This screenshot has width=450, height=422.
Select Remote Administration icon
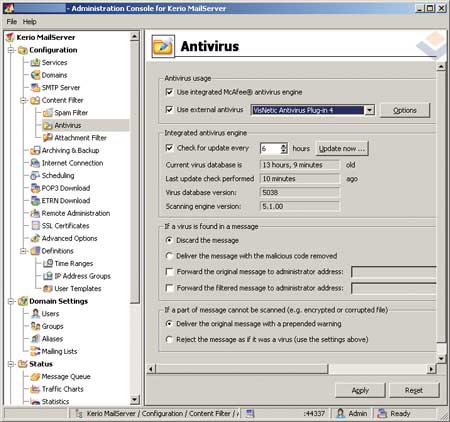pyautogui.click(x=35, y=213)
